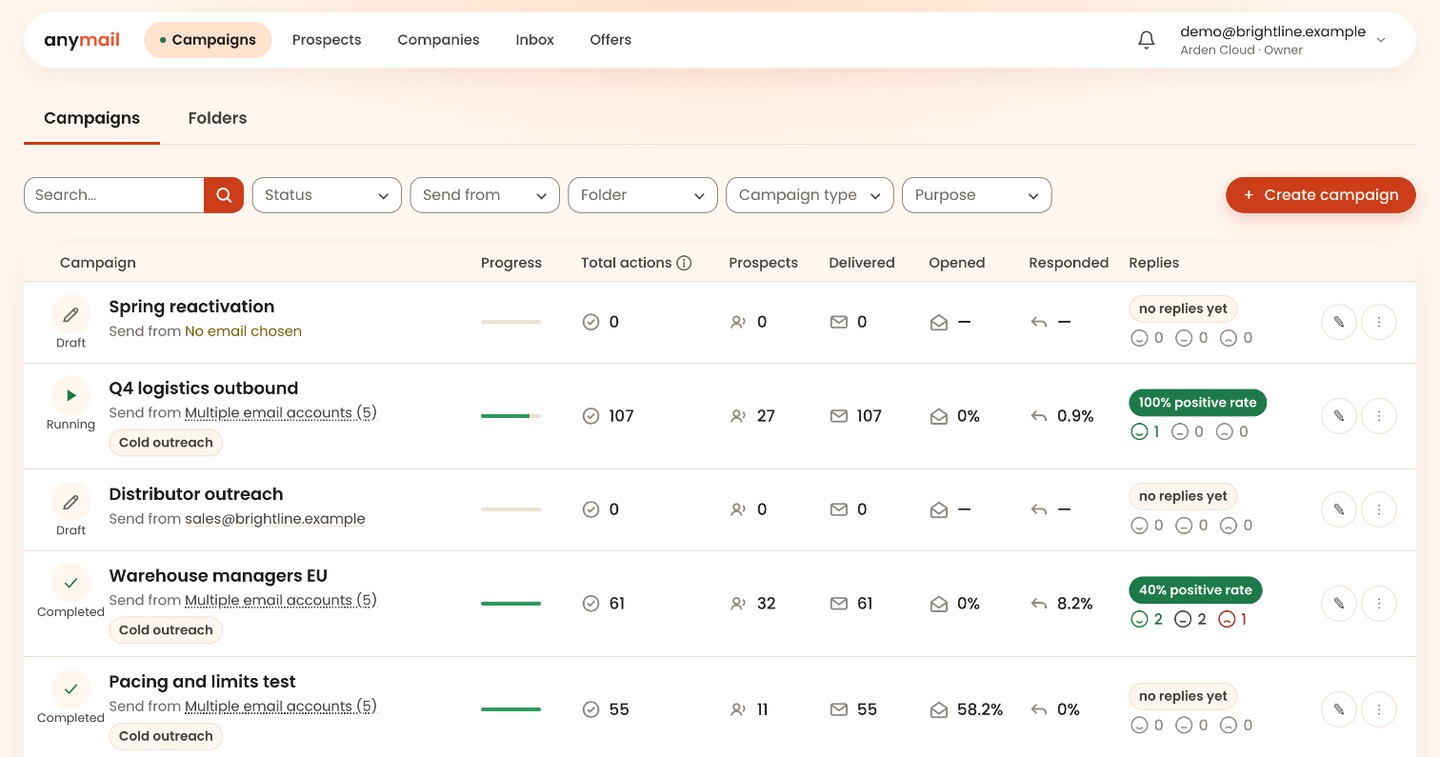Open more options for Spring reactivation
Screen dimensions: 1440x757
[1379, 322]
